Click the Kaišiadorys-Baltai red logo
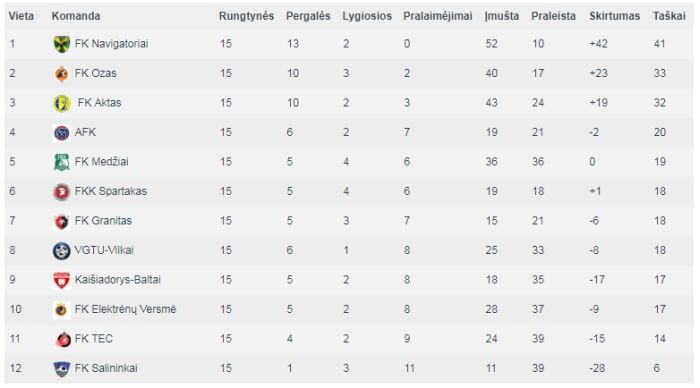700x388 pixels. pos(62,280)
